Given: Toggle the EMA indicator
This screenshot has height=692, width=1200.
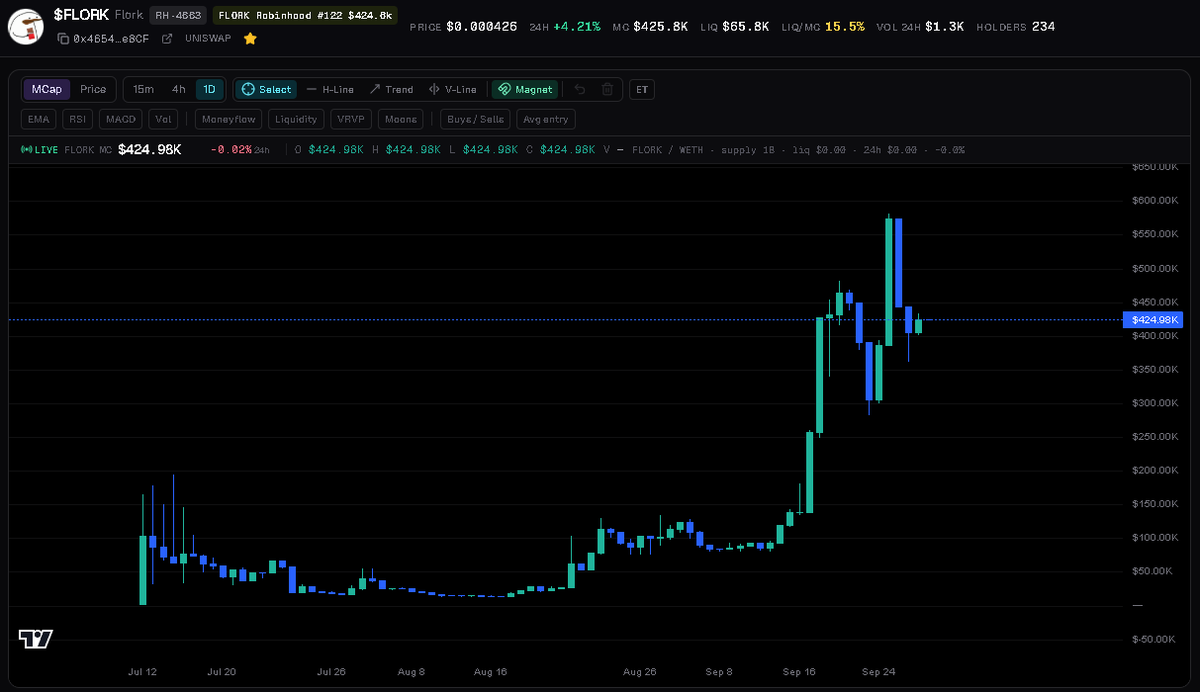Looking at the screenshot, I should click(x=38, y=119).
